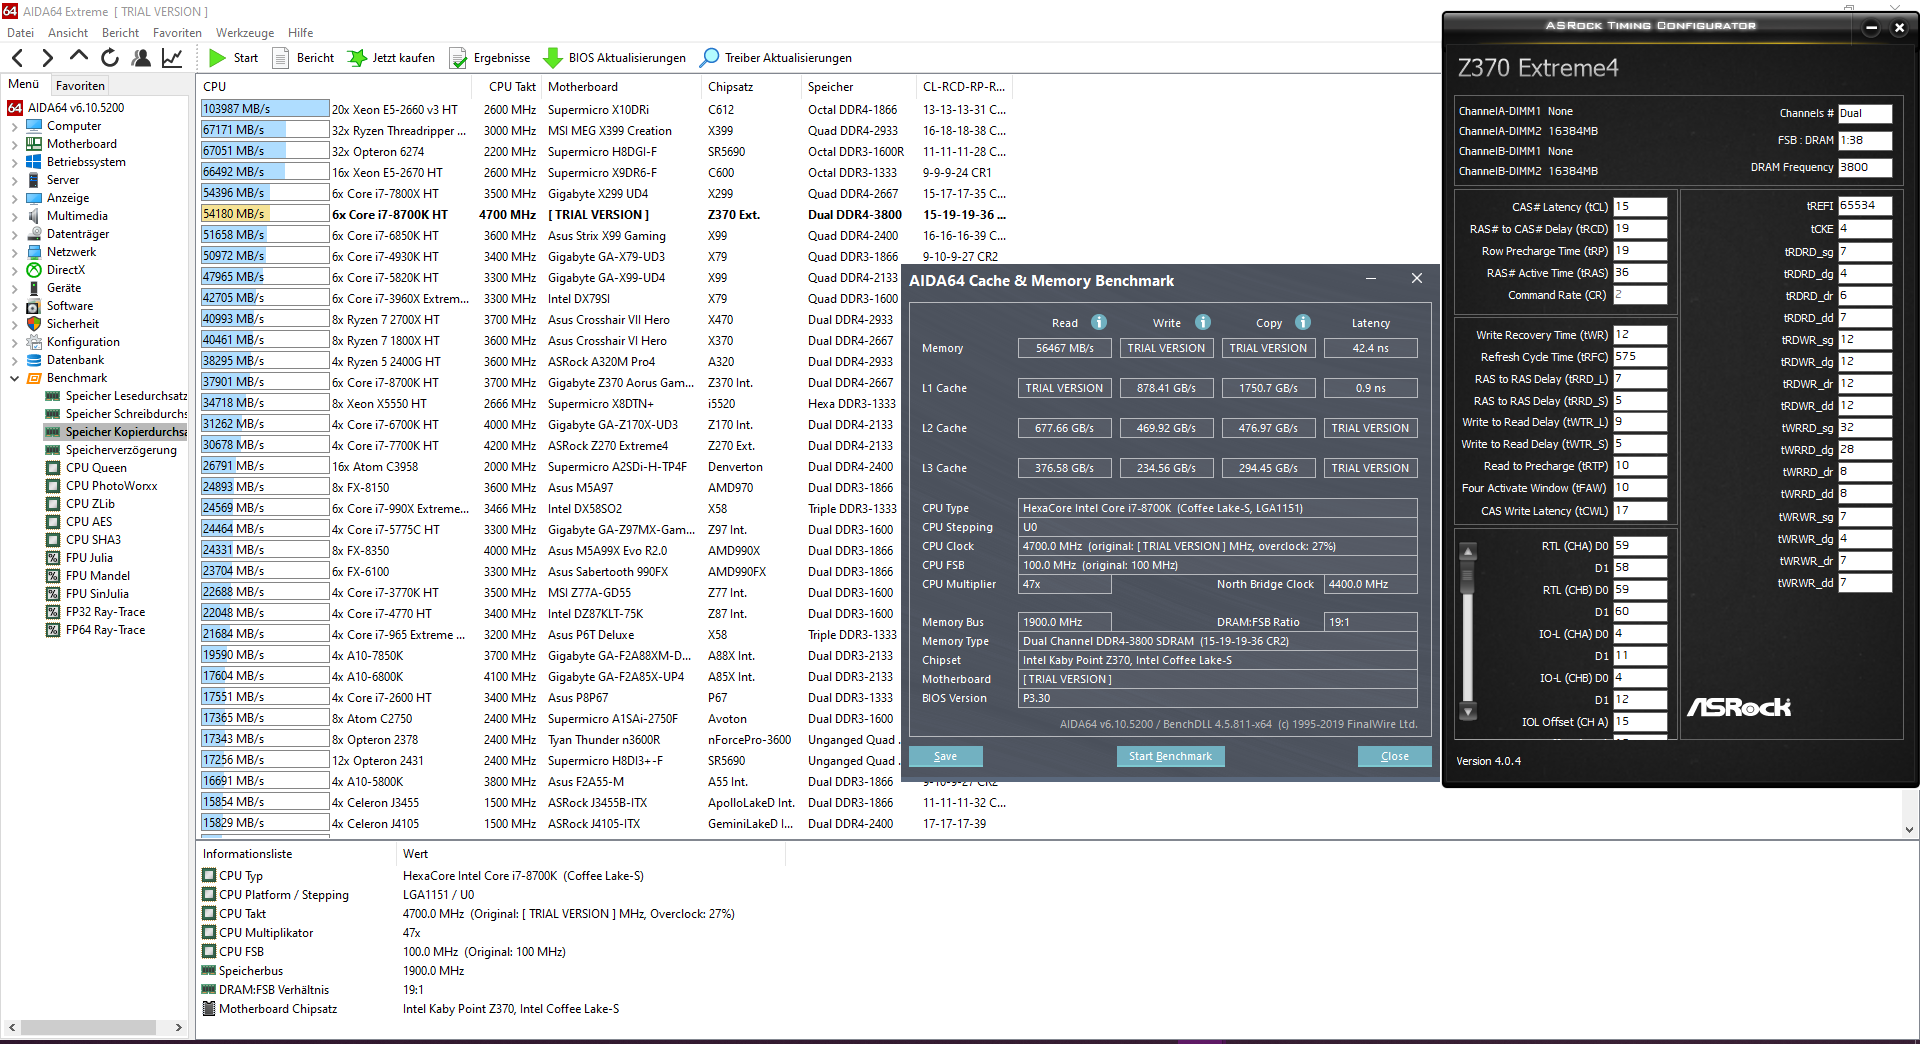Click Save in benchmark window
This screenshot has width=1920, height=1044.
[x=945, y=756]
